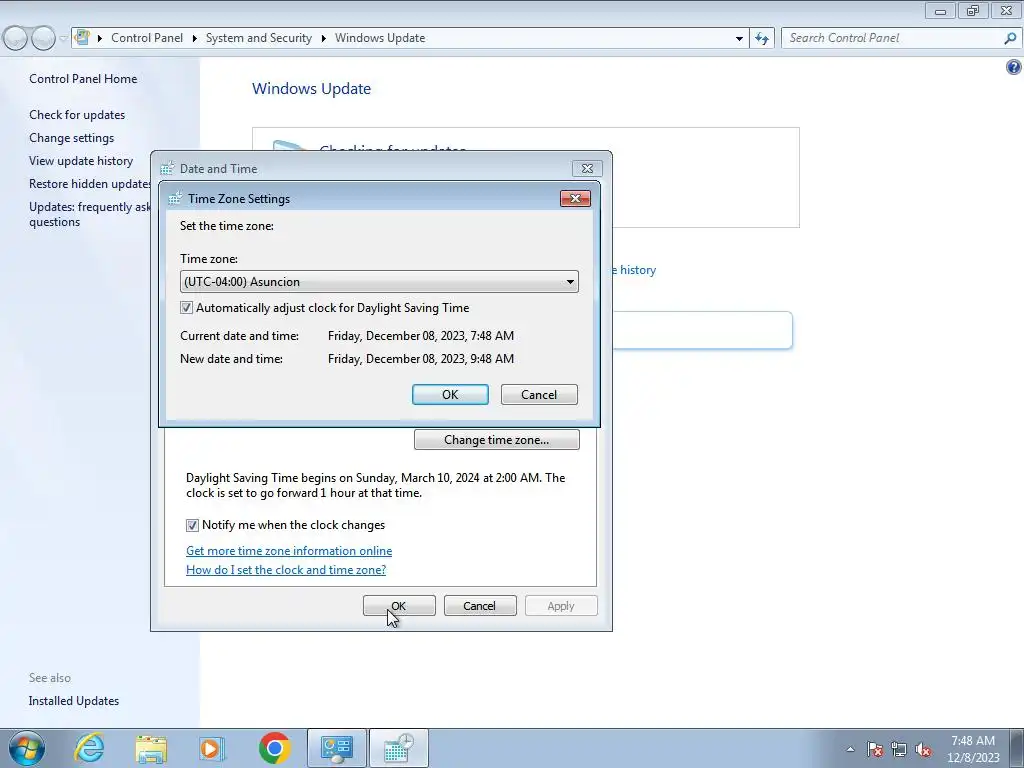Open Updates frequently asked questions link
The image size is (1024, 768).
[x=89, y=214]
